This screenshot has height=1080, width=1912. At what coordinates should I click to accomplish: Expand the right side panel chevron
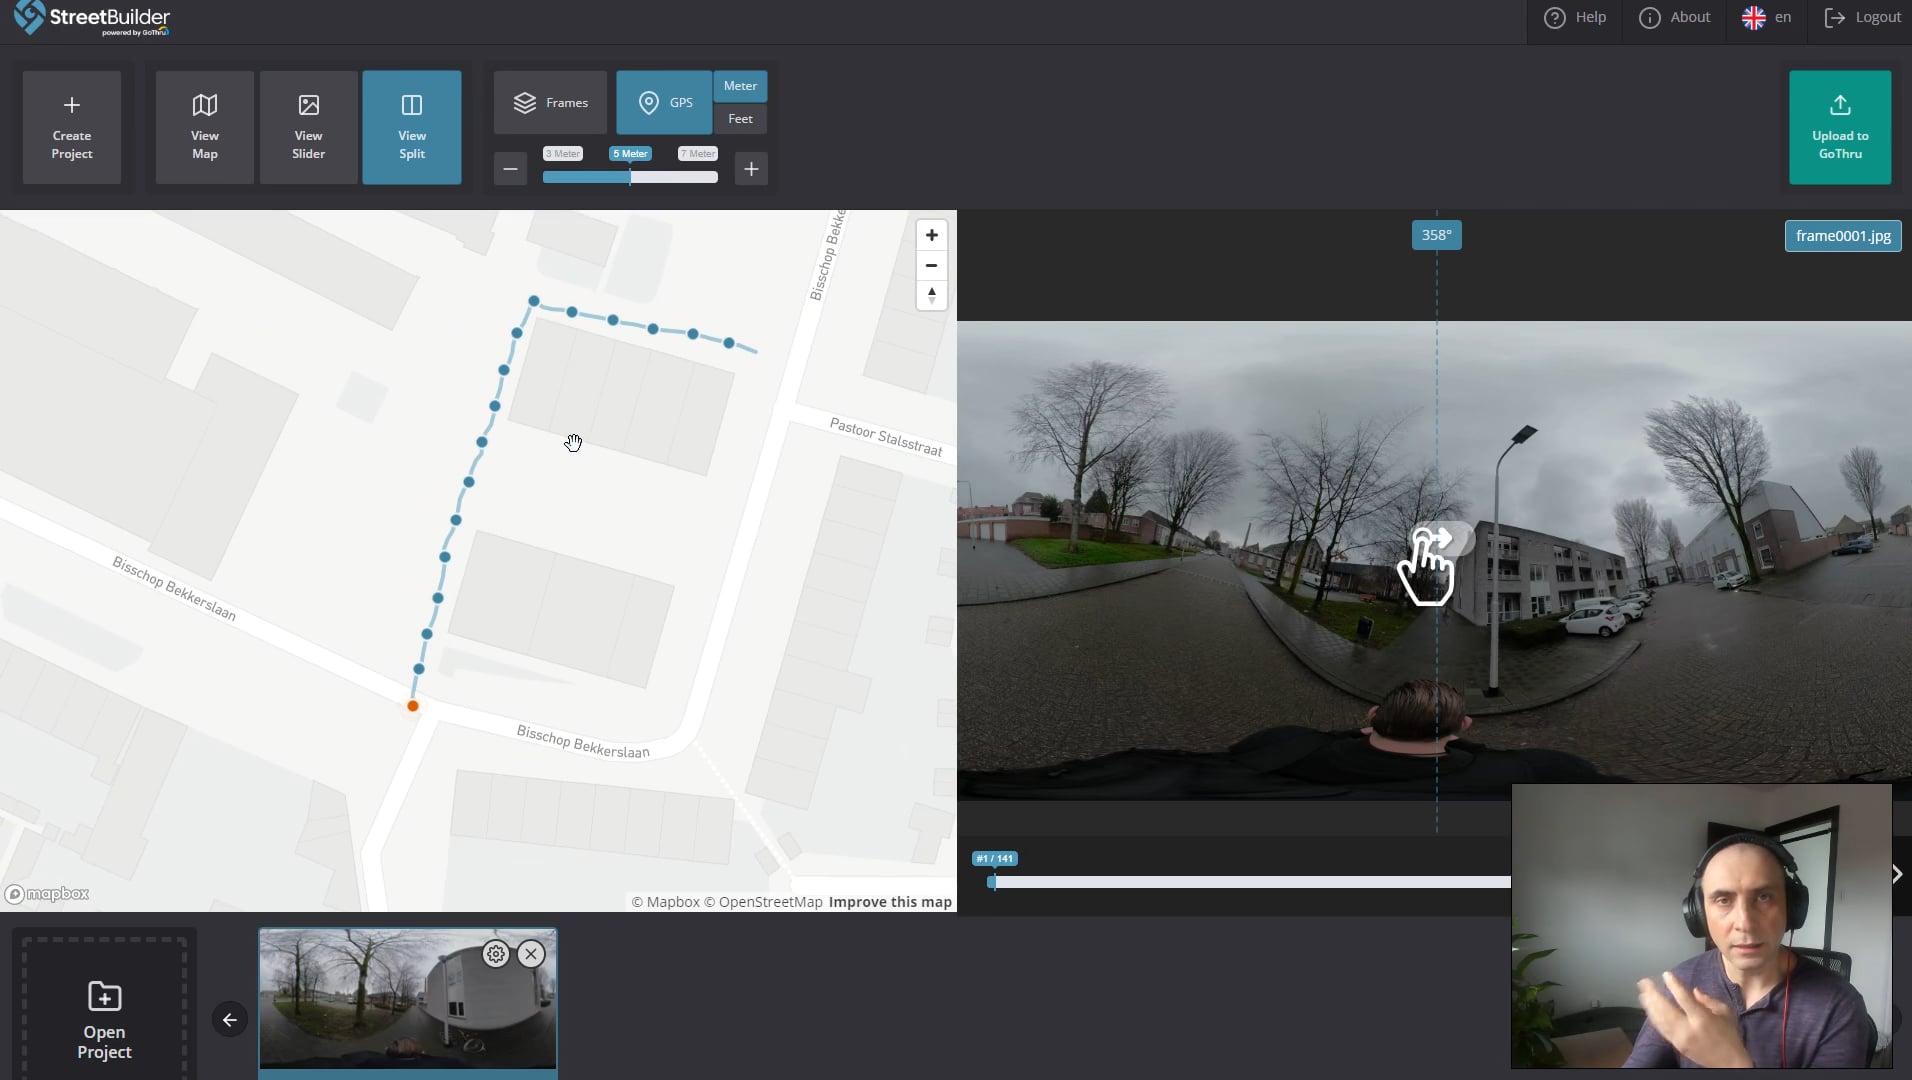pos(1896,875)
